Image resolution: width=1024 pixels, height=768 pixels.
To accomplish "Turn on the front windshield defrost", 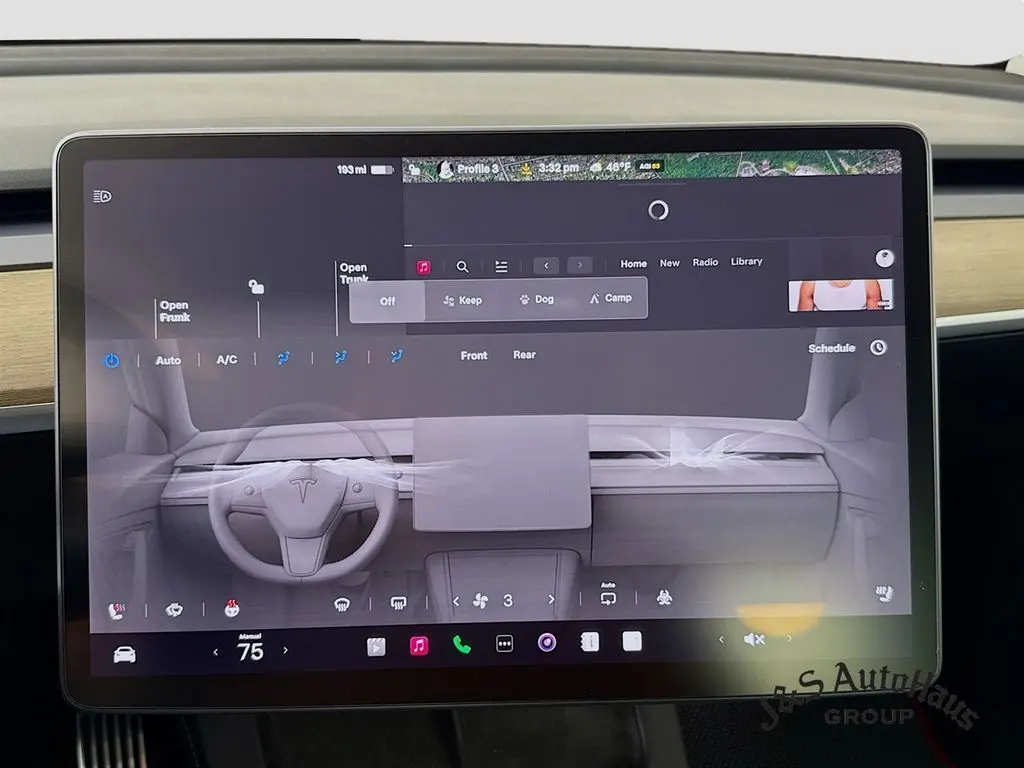I will 342,603.
